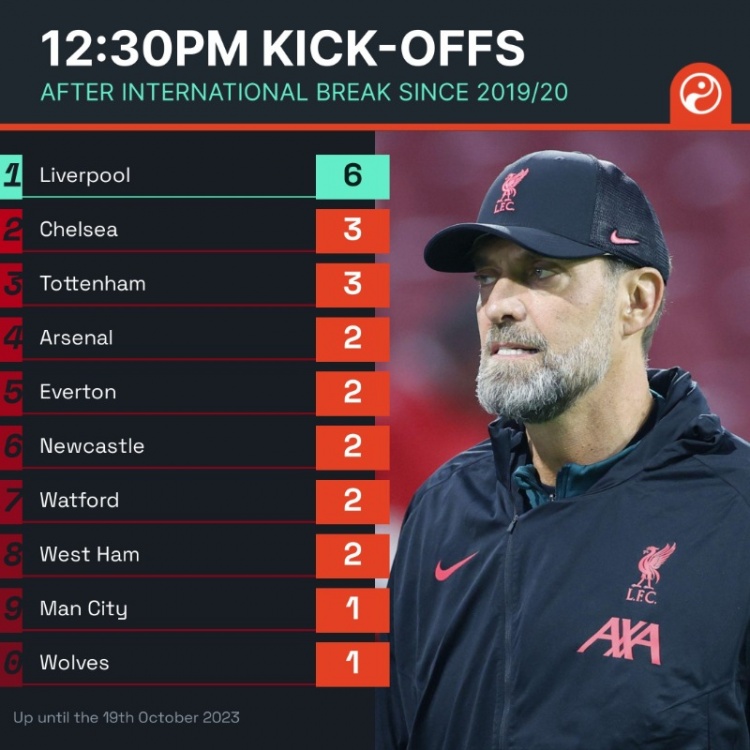Click the Liverpool crest on the jacket
Screen dimensions: 750x750
coord(650,573)
